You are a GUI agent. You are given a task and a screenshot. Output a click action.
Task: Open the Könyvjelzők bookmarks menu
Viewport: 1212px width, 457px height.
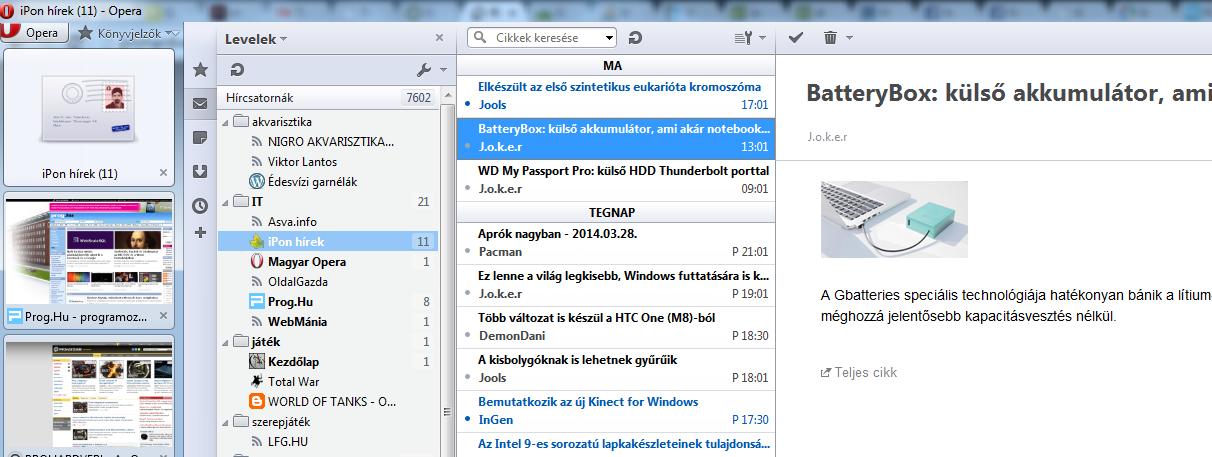131,33
